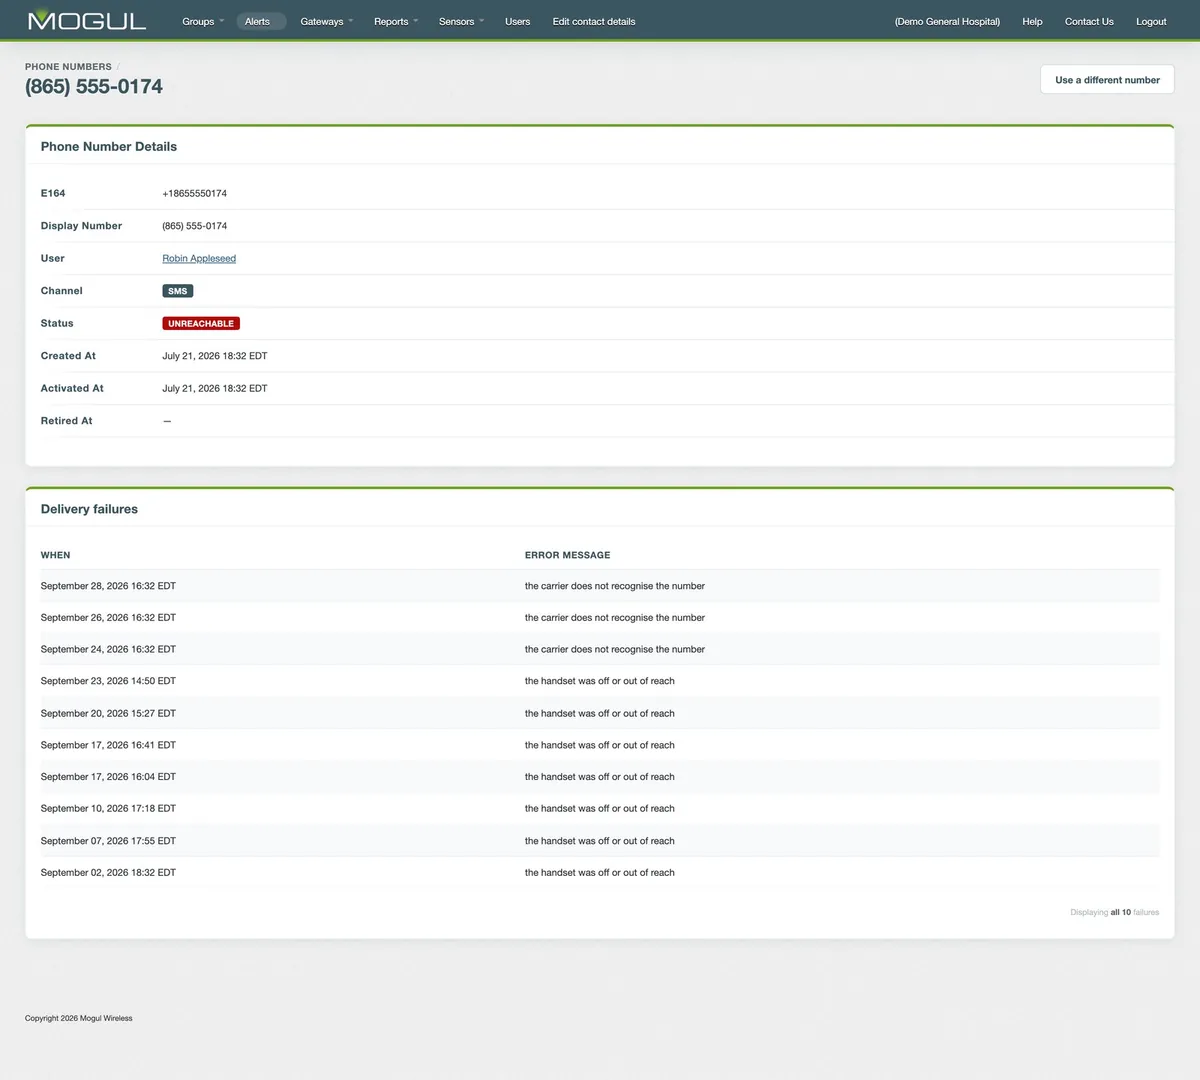The width and height of the screenshot is (1200, 1080).
Task: Select the September 17, 2026 16:41 EDT failure
Action: [600, 745]
